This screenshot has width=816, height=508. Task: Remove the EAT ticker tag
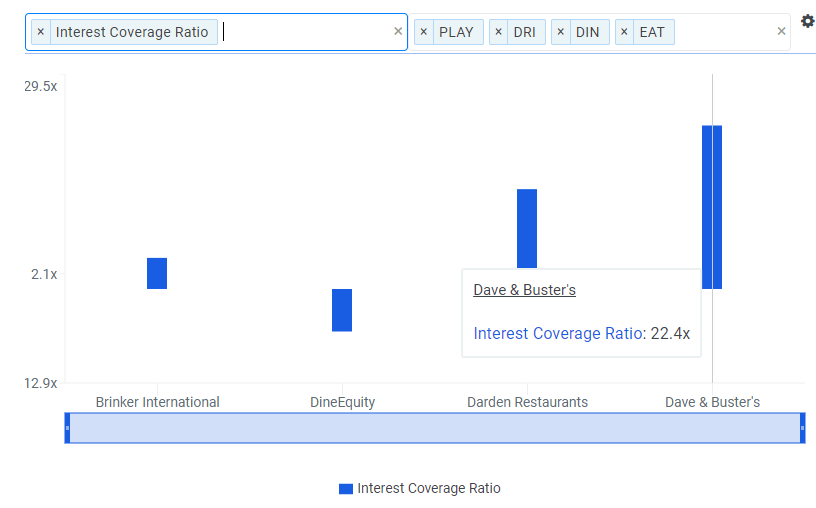pos(624,32)
